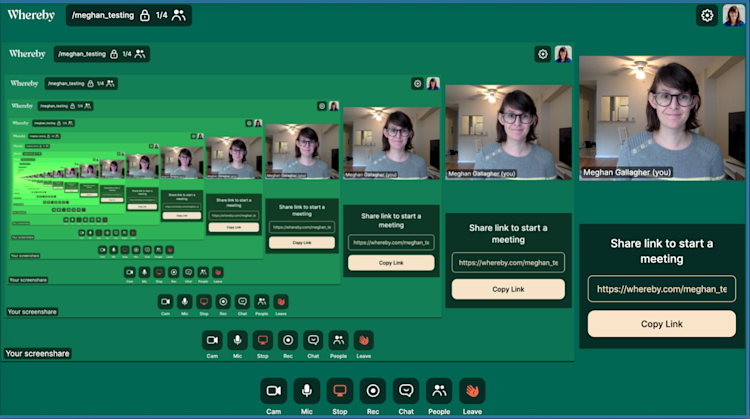Open profile avatar in top-right header
750x419 pixels.
click(x=734, y=15)
